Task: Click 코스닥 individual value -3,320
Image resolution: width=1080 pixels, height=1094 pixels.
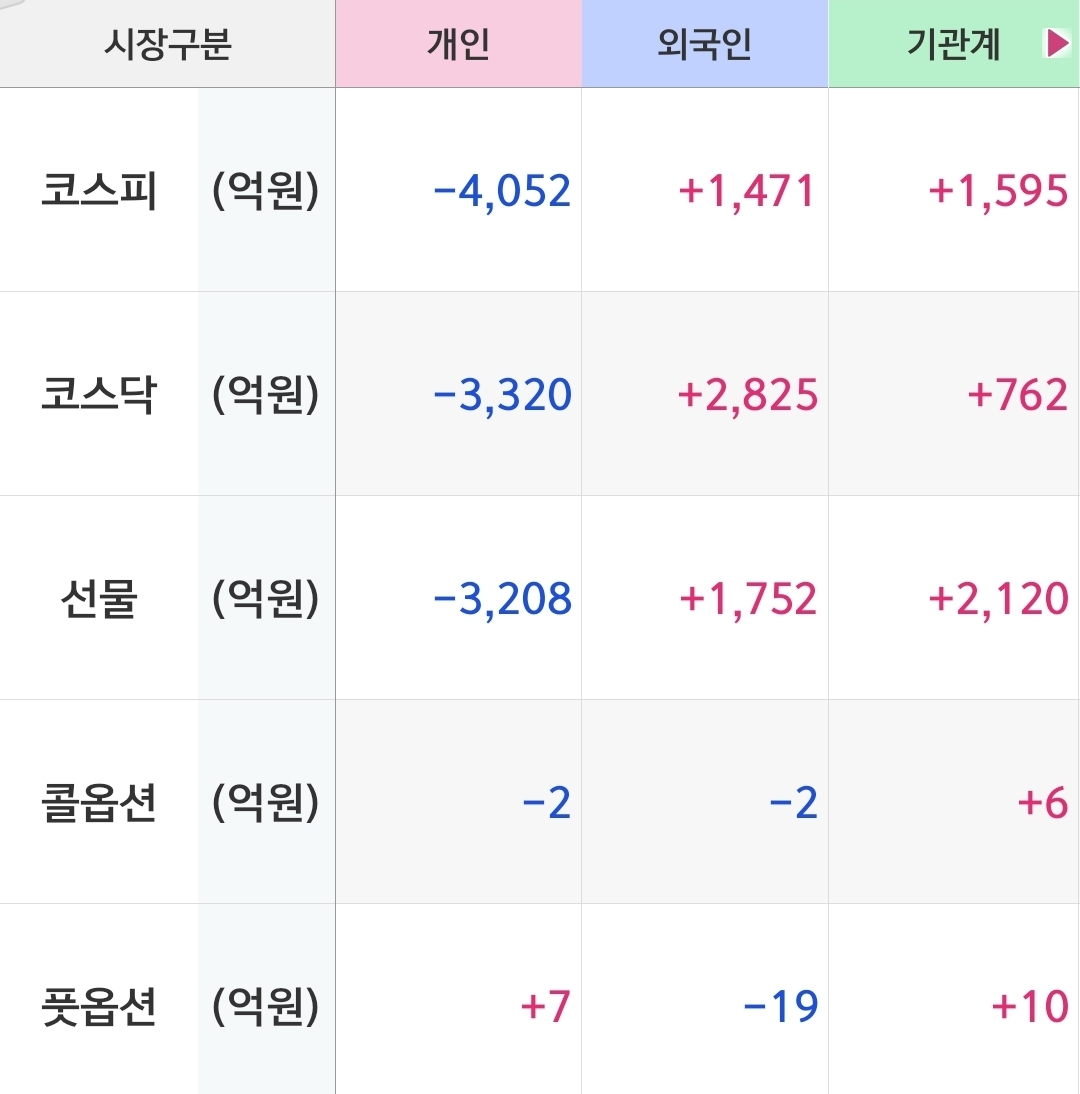Action: 502,395
